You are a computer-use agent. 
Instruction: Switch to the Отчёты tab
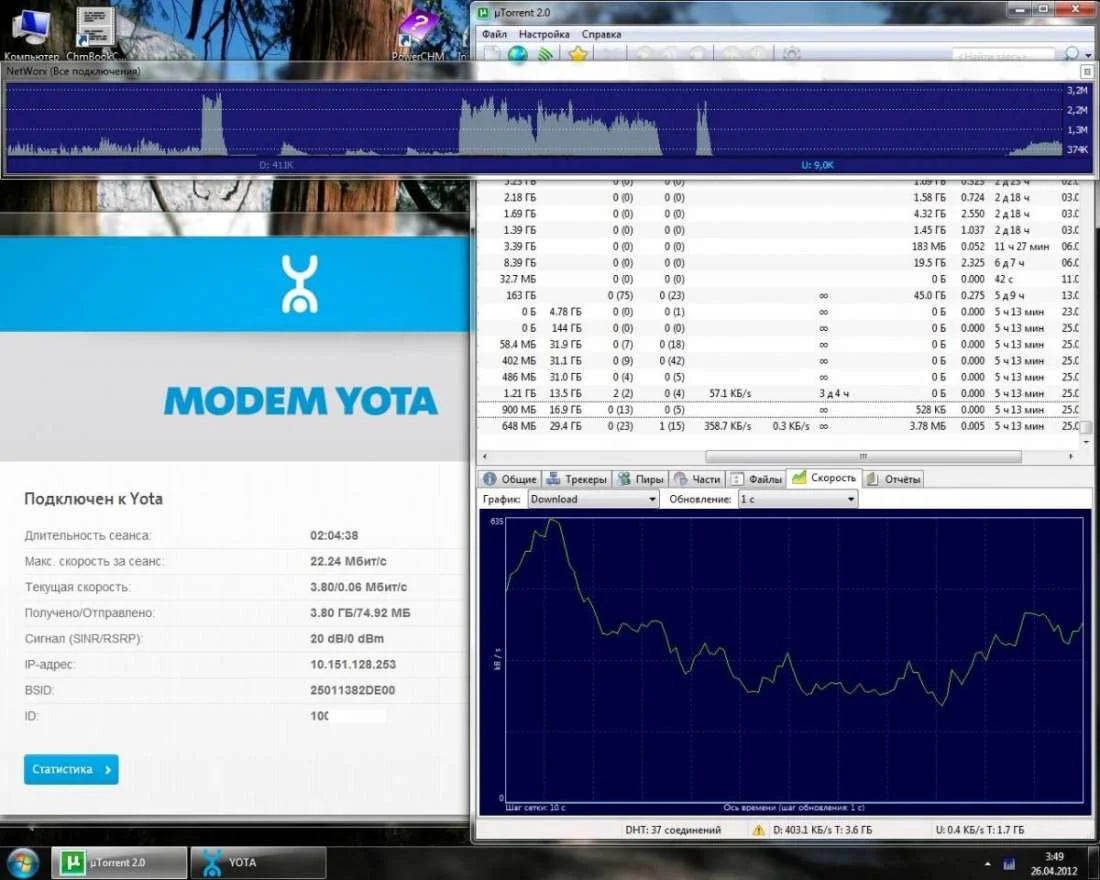893,479
